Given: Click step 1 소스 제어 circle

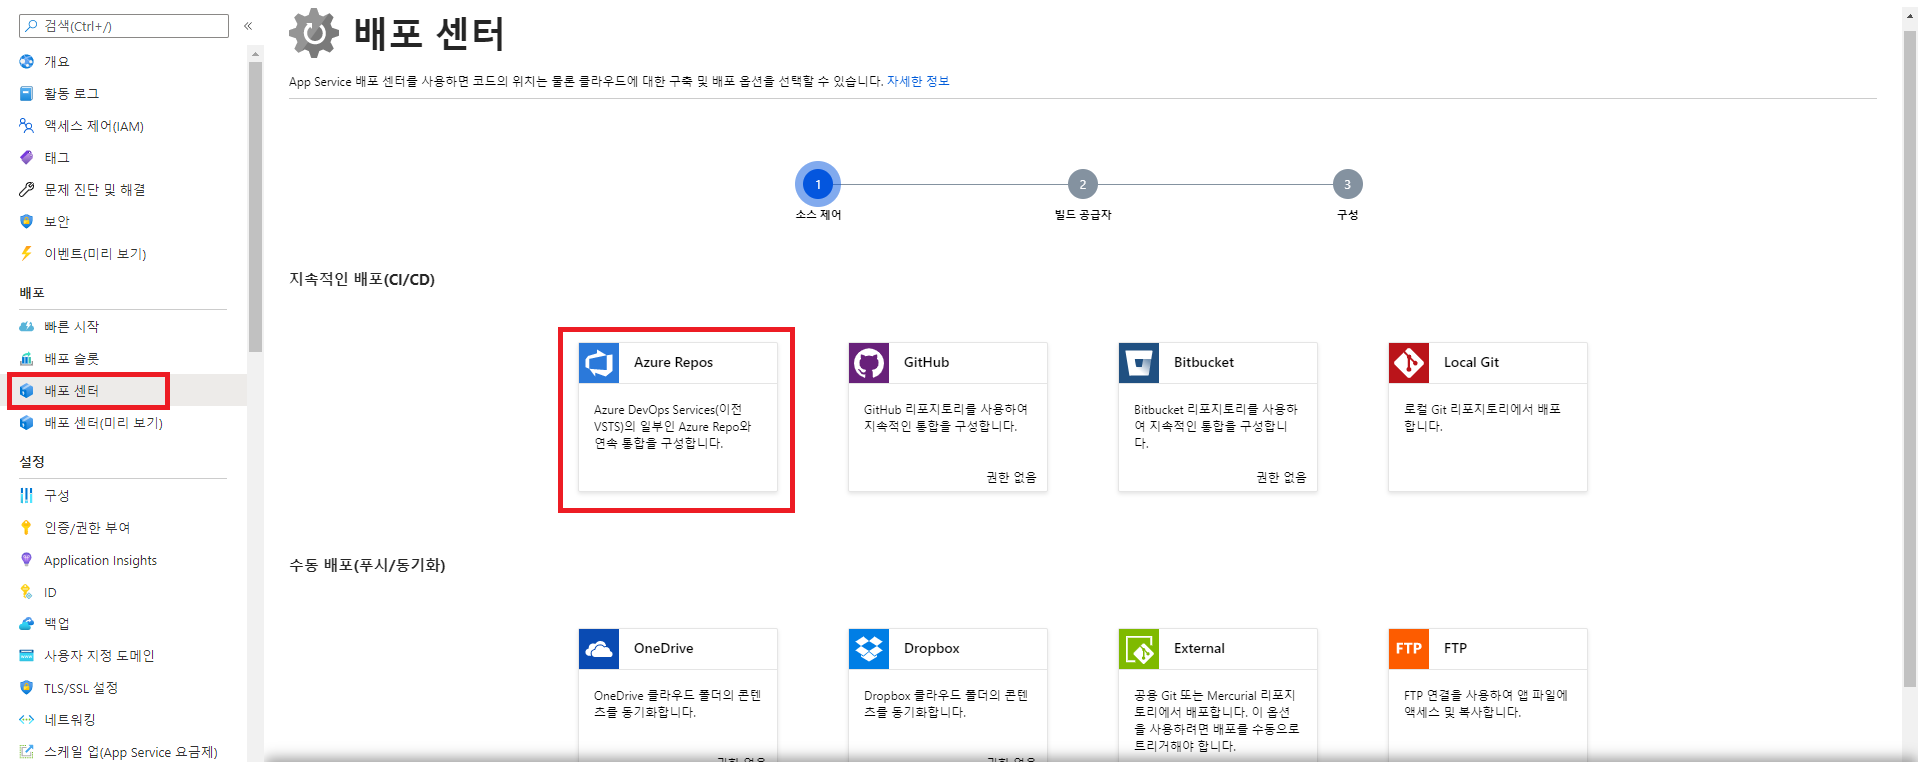Looking at the screenshot, I should (x=818, y=184).
